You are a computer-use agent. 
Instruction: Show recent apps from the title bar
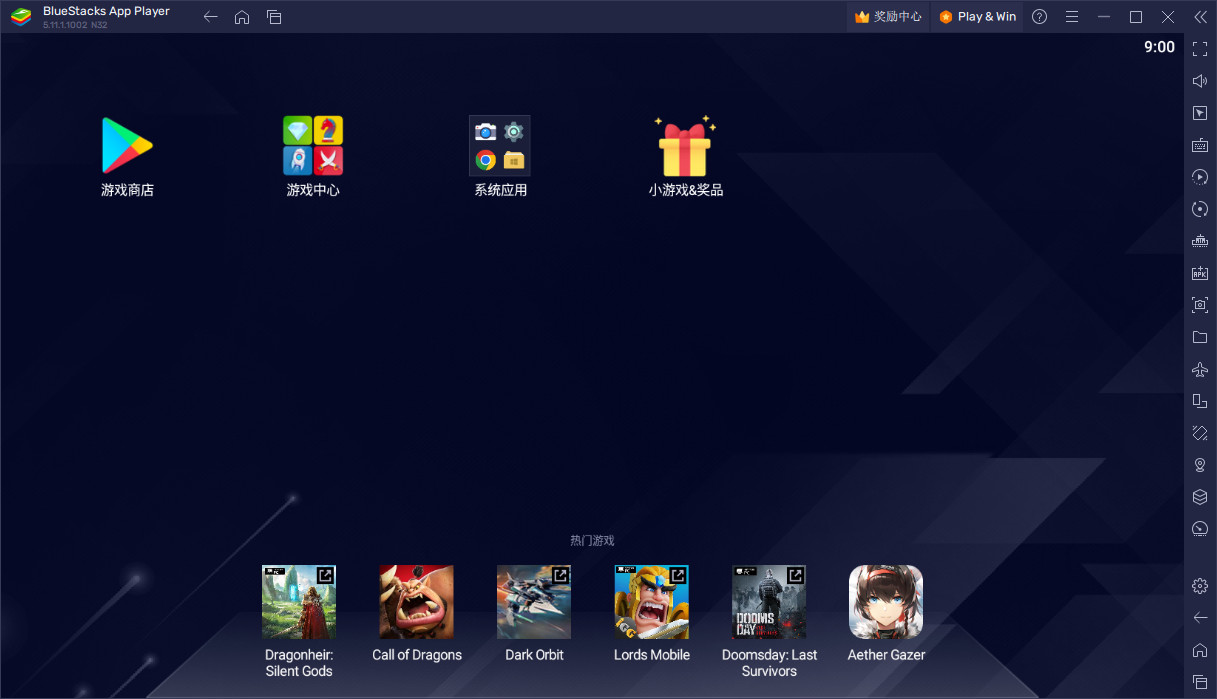pos(274,17)
